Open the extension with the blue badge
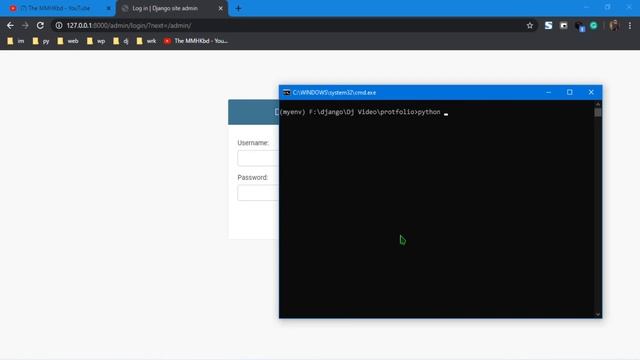The width and height of the screenshot is (640, 360). [579, 26]
